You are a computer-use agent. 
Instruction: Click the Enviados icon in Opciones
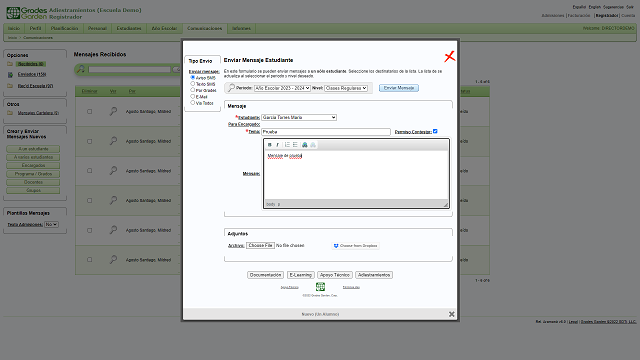point(10,75)
